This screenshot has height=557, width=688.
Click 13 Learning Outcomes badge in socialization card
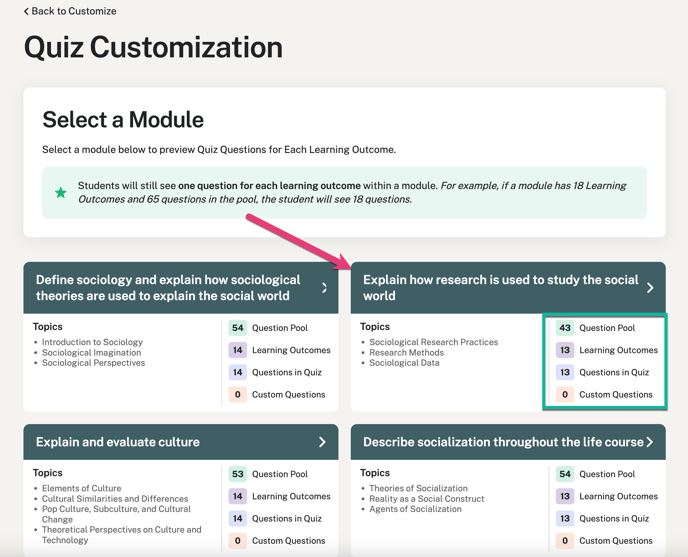coord(565,496)
